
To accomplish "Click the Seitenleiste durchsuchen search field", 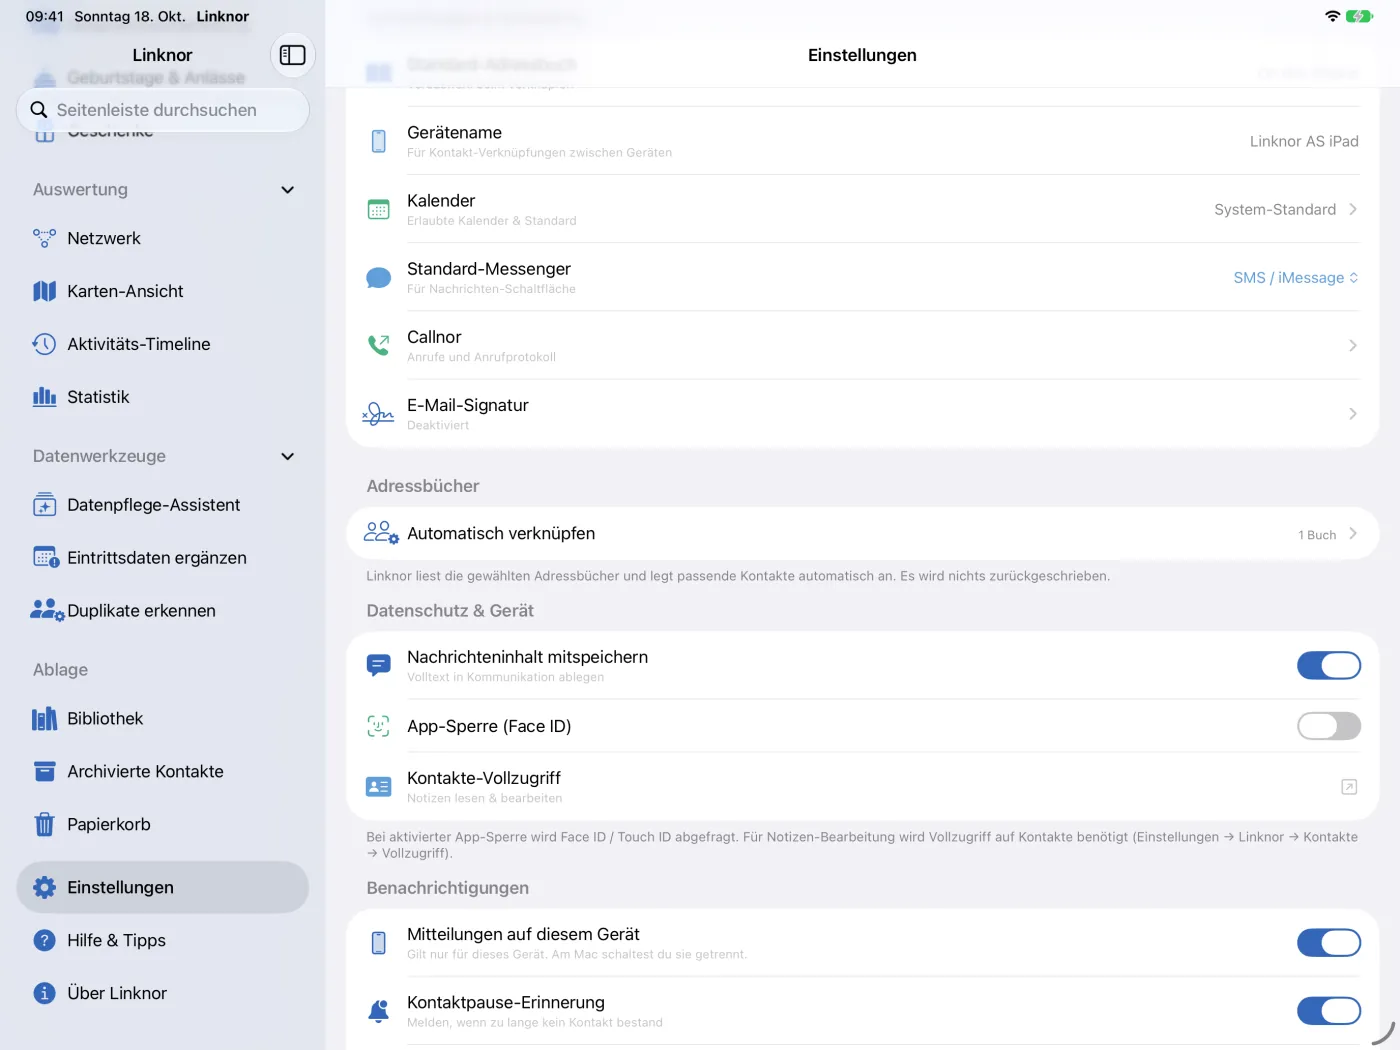I will tap(163, 110).
